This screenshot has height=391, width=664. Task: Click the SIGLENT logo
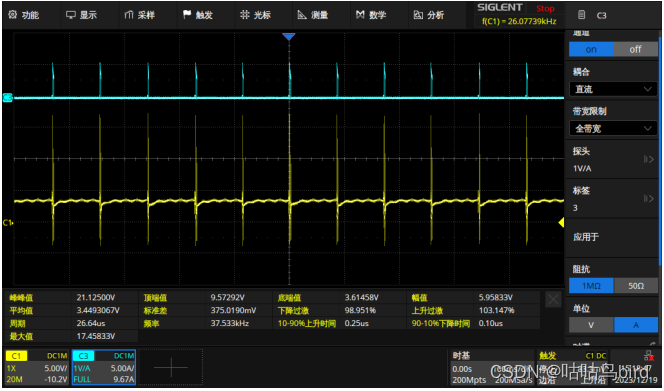pos(500,8)
